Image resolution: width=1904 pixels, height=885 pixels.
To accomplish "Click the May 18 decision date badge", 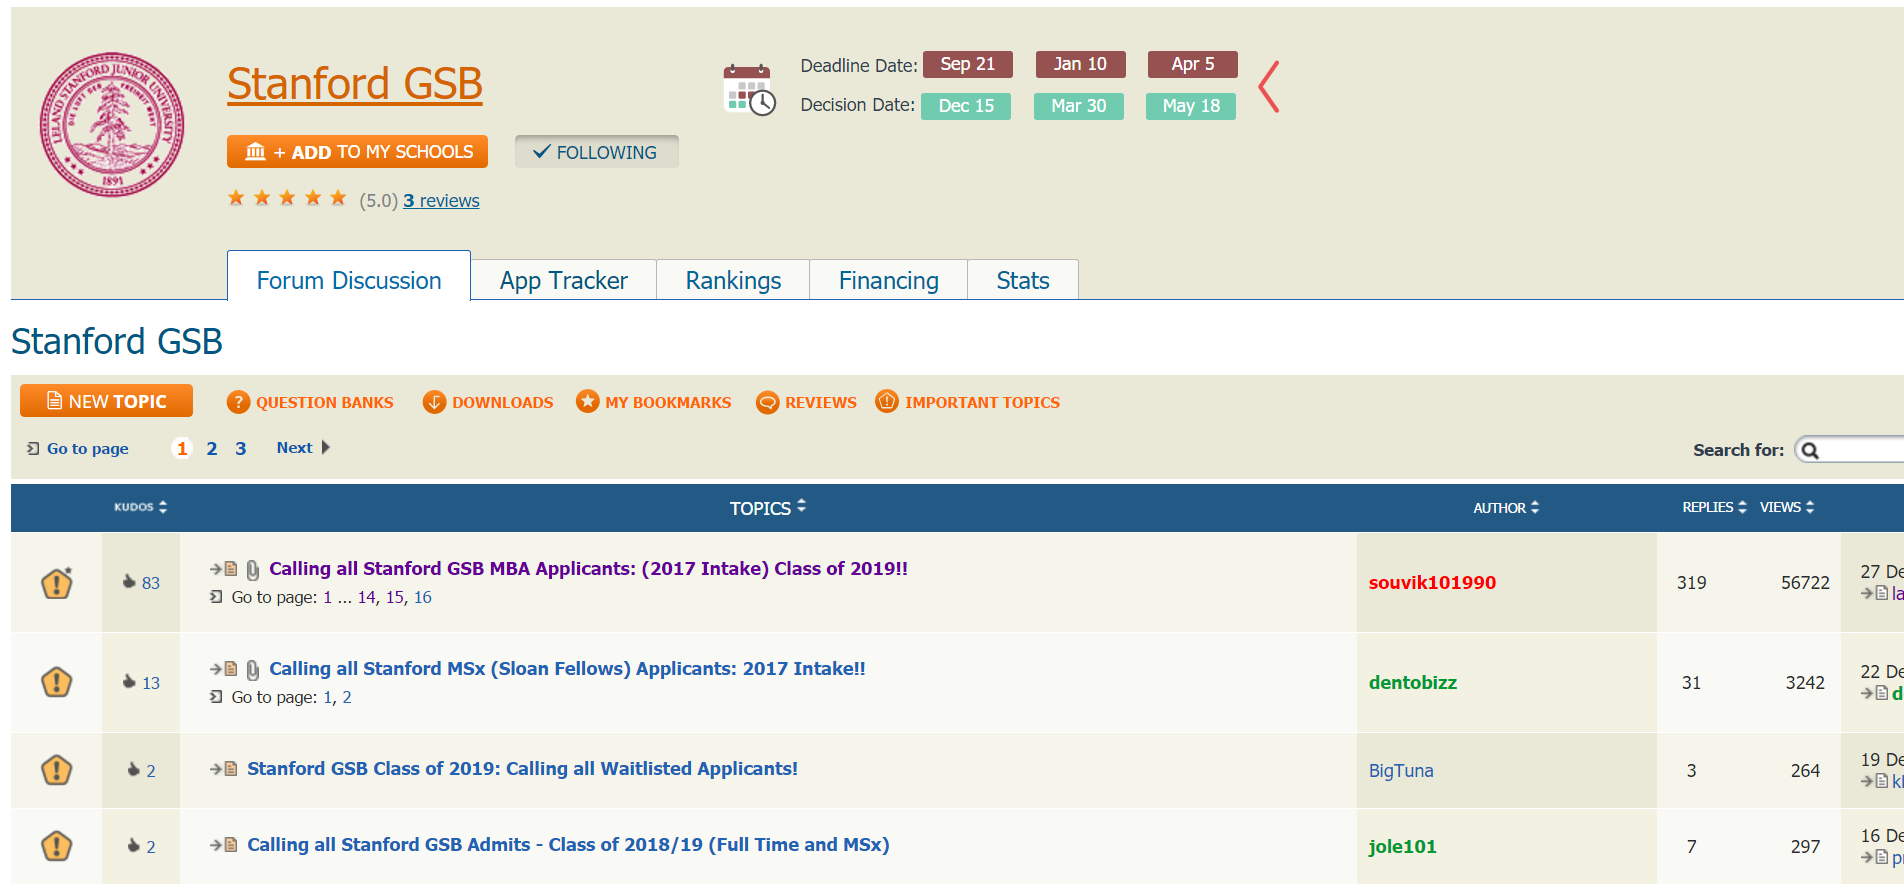I will 1191,106.
